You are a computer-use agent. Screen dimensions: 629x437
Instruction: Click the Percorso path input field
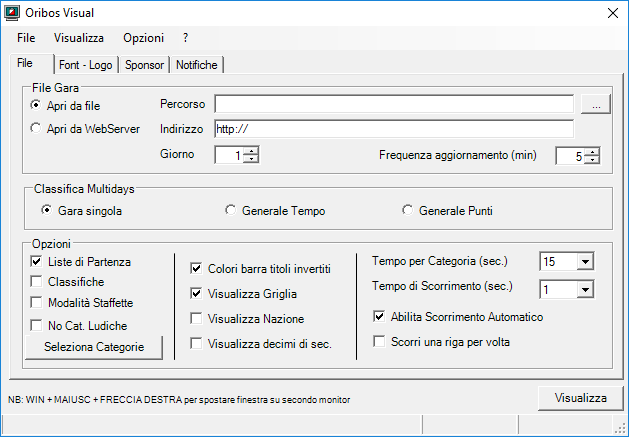click(x=394, y=104)
